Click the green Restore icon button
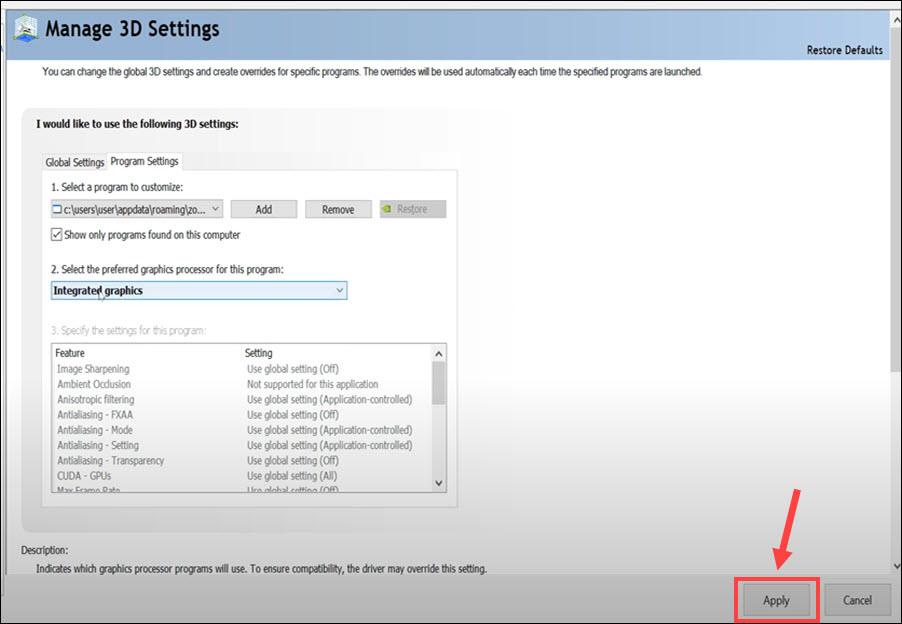This screenshot has width=902, height=624. [x=412, y=208]
